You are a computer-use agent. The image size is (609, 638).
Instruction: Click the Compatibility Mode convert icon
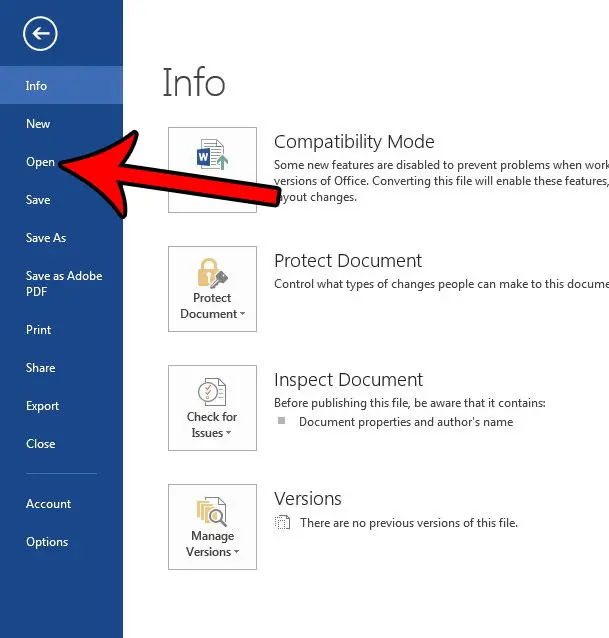click(212, 160)
